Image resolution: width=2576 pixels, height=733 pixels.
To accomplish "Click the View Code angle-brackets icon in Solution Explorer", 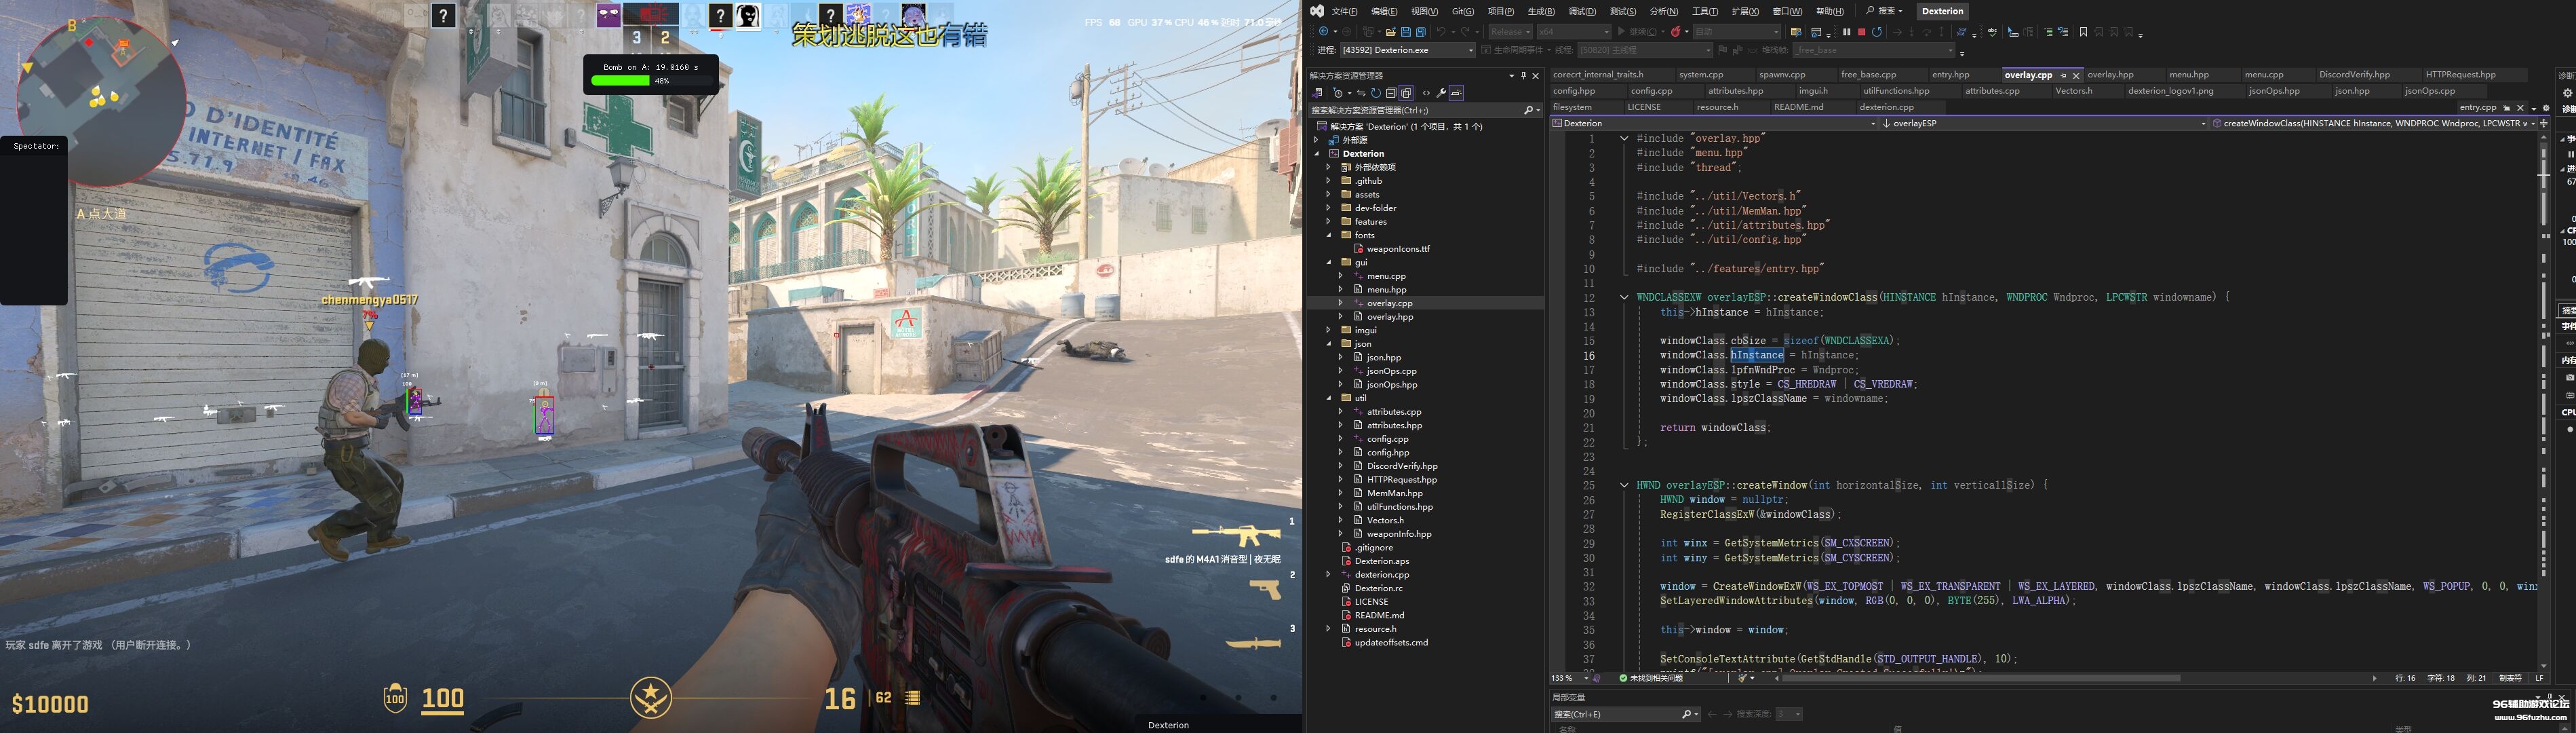I will click(x=1426, y=93).
